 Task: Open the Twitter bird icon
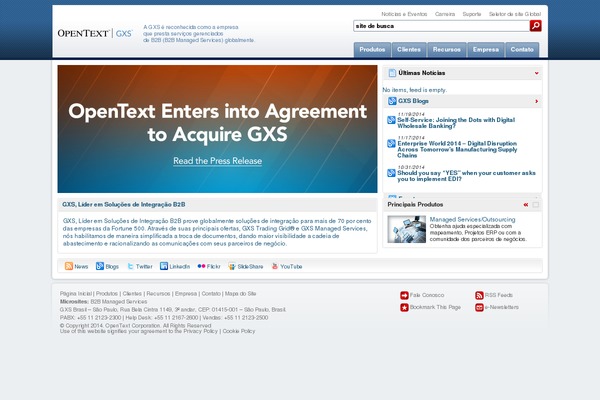[x=130, y=266]
